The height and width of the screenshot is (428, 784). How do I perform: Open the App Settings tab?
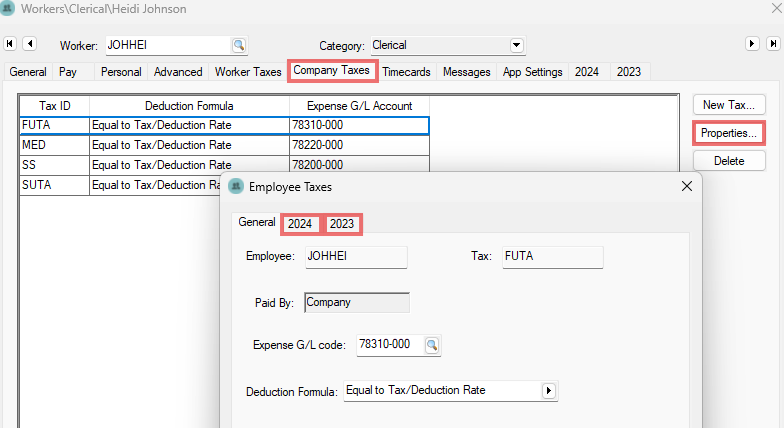tap(532, 72)
